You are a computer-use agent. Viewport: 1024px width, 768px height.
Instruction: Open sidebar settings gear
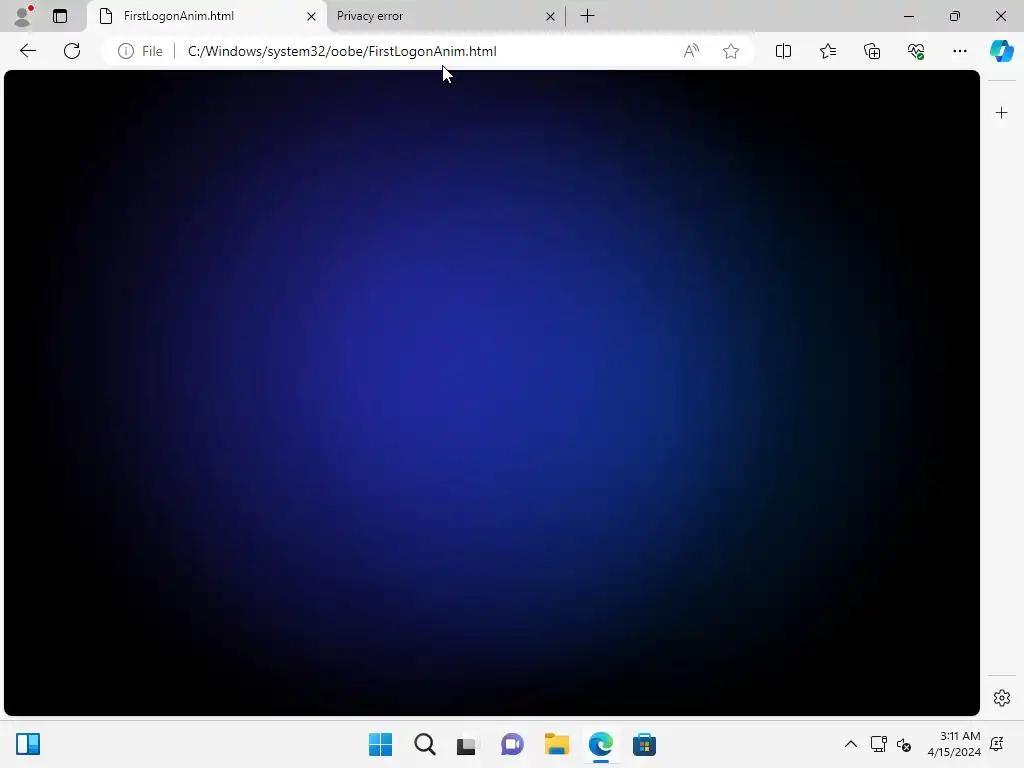coord(1001,698)
